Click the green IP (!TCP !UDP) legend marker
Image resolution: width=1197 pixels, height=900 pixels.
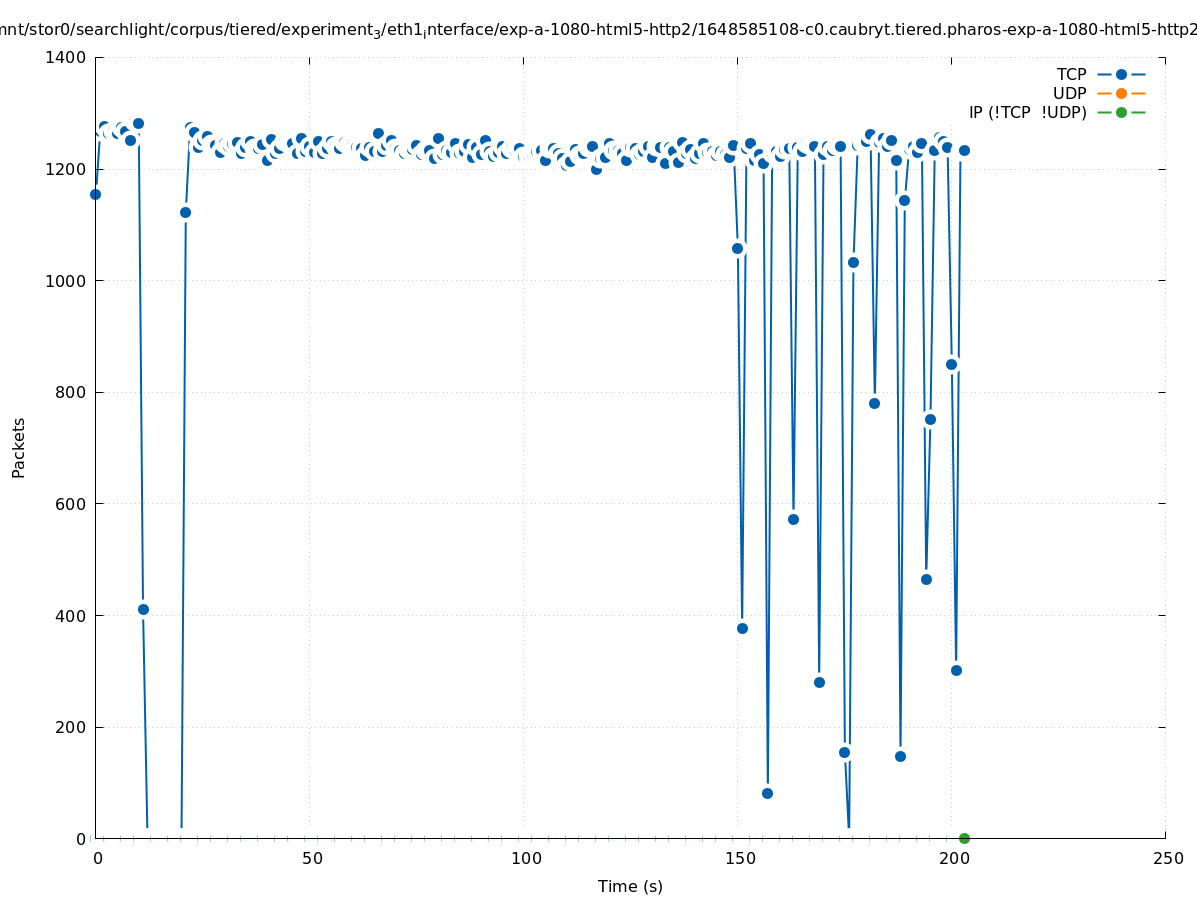1121,112
